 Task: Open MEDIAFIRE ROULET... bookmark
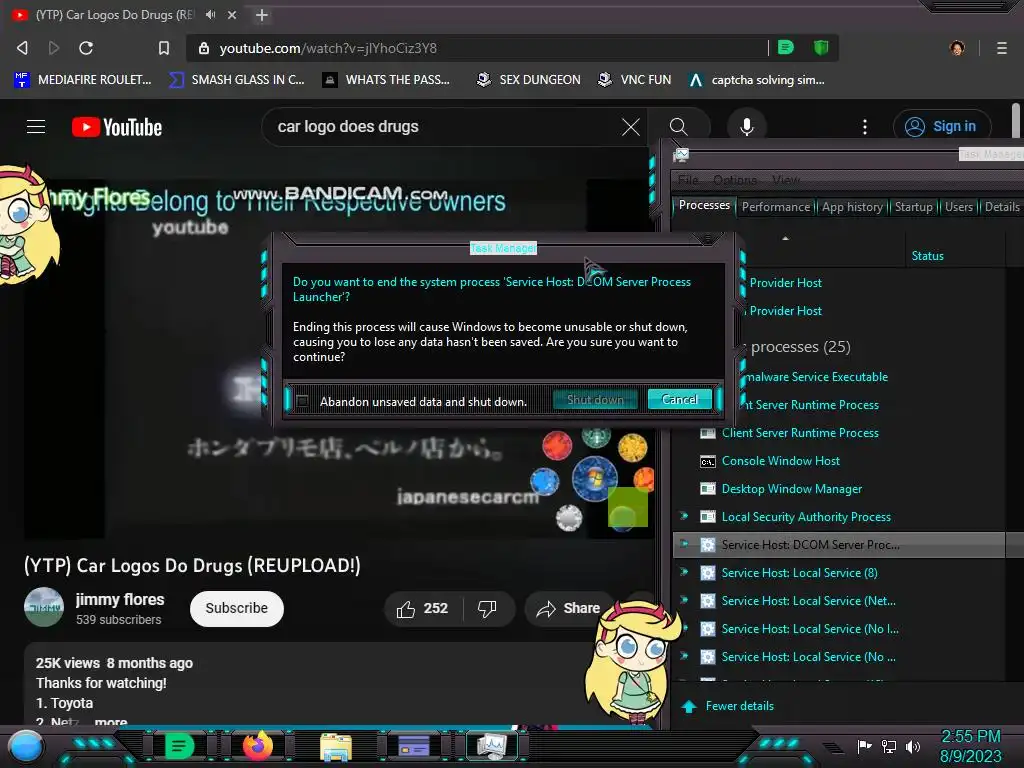coord(83,80)
